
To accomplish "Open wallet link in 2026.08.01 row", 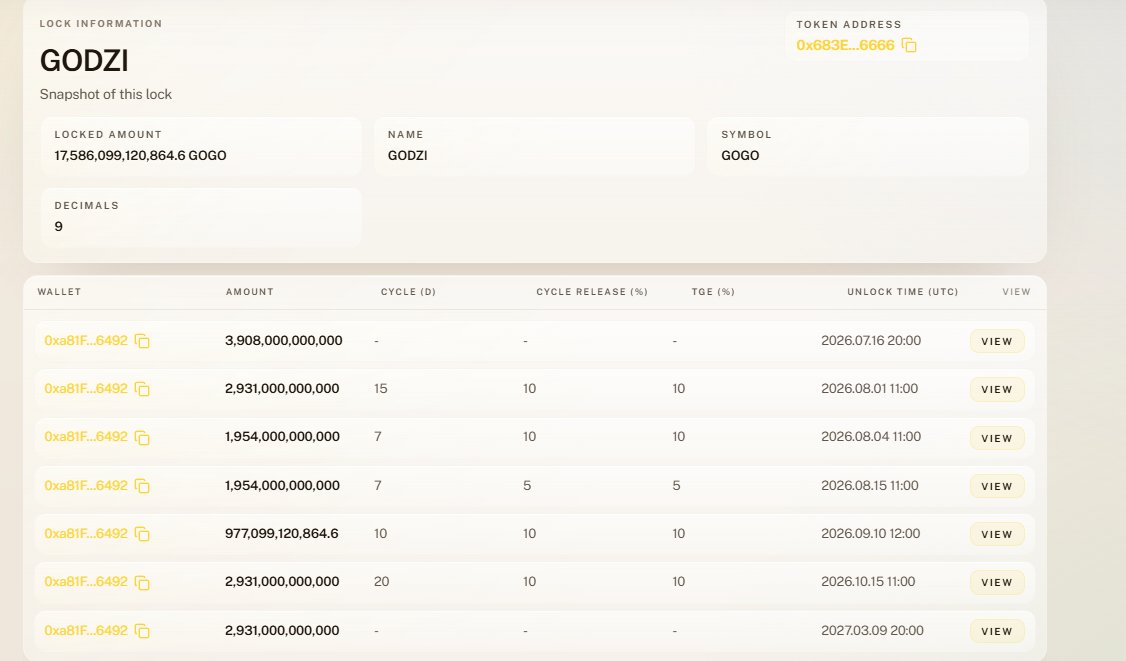I will point(85,389).
